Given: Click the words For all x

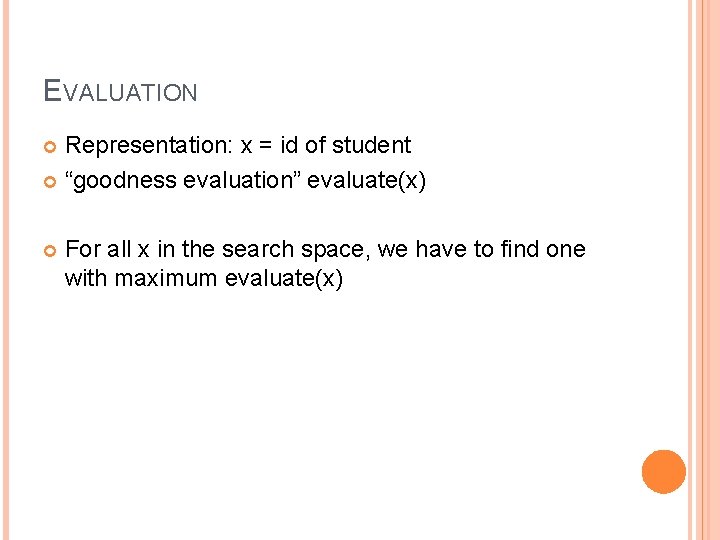Looking at the screenshot, I should (107, 249).
